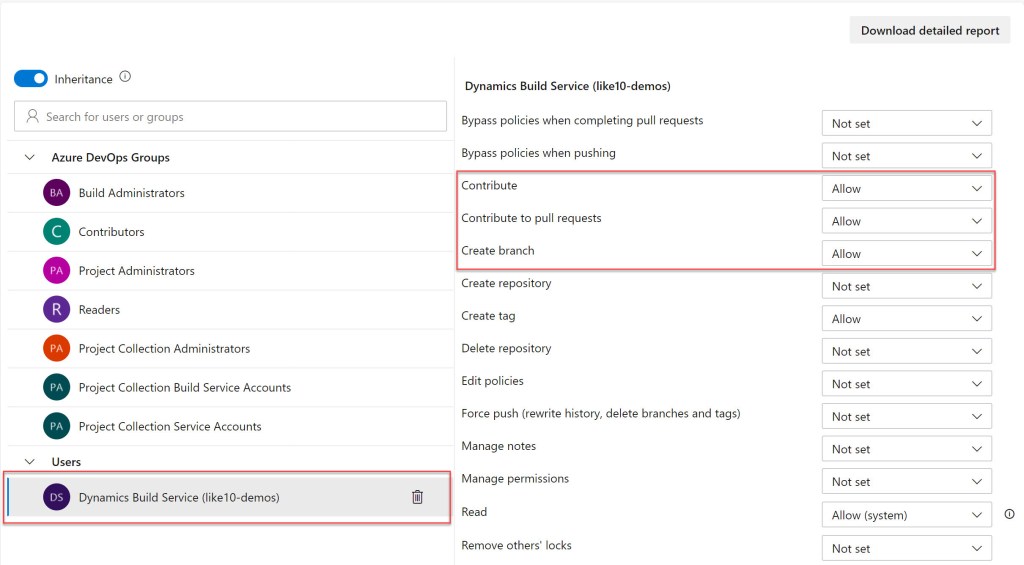Click the Read permission info icon

click(x=1009, y=515)
